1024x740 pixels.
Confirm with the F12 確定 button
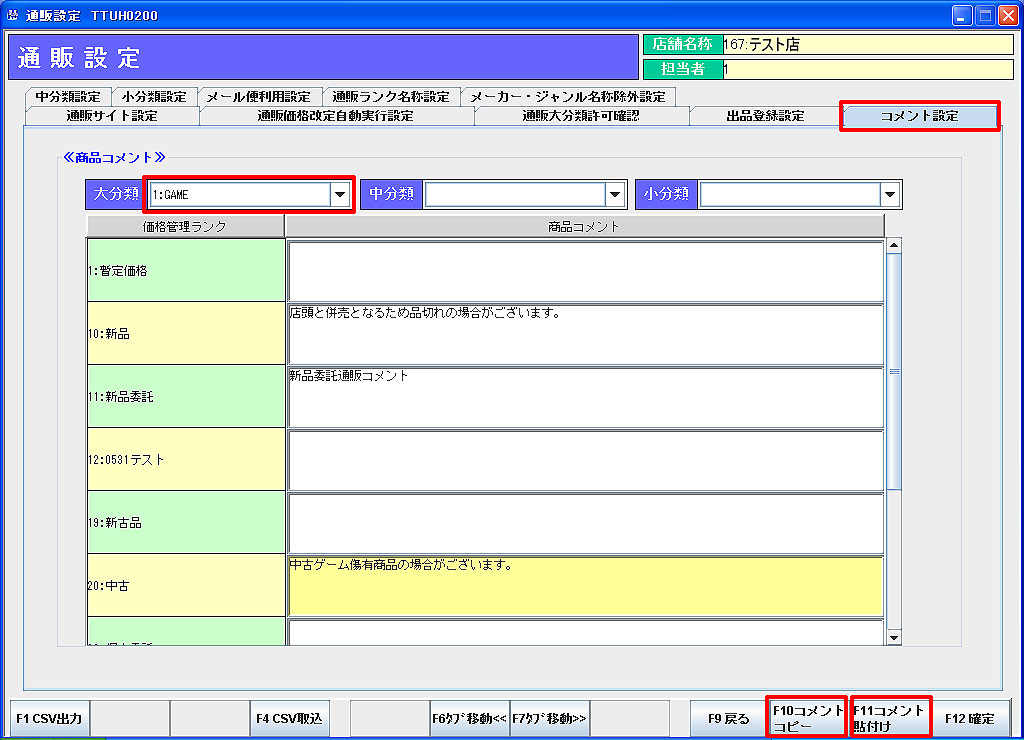970,718
